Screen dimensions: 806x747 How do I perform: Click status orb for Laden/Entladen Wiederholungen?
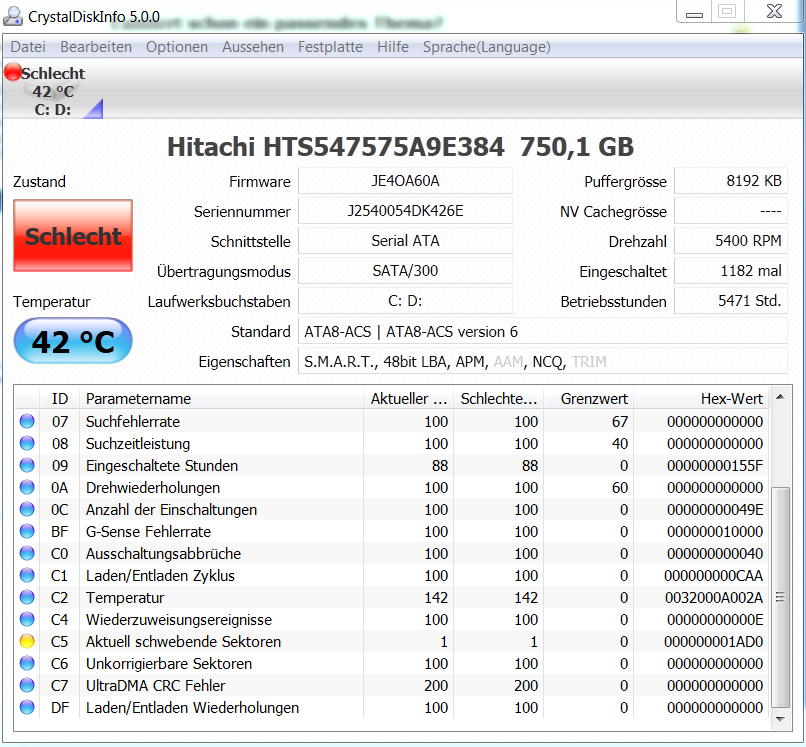coord(27,707)
